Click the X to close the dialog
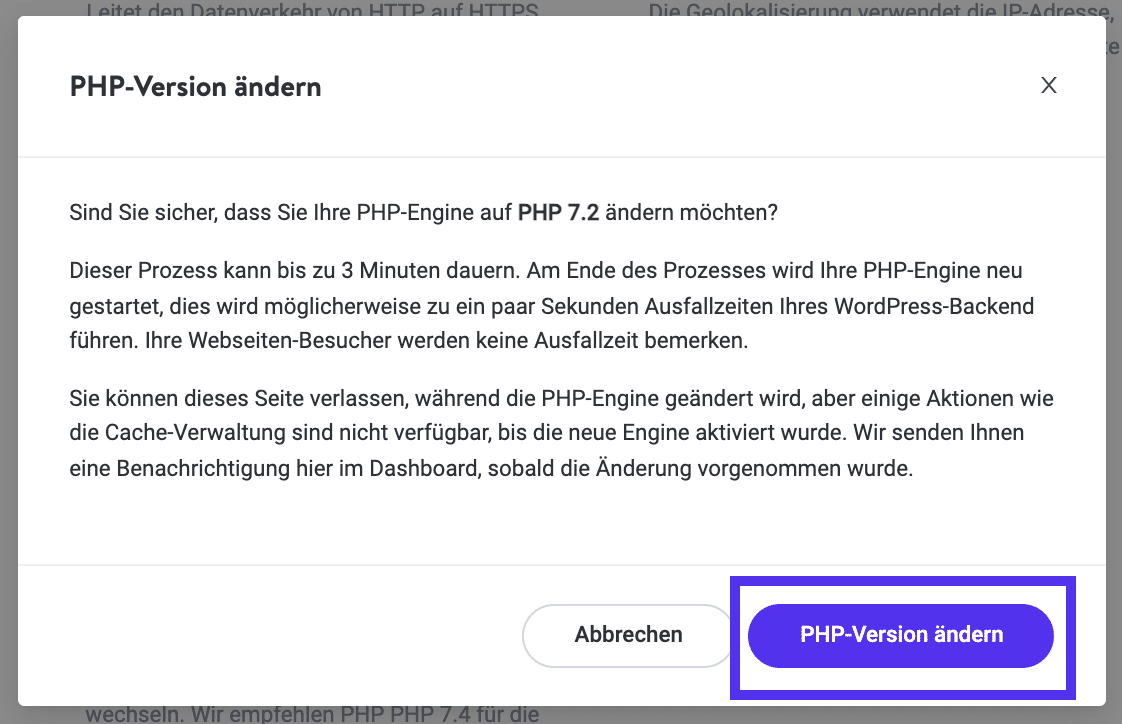The image size is (1122, 724). pyautogui.click(x=1048, y=85)
